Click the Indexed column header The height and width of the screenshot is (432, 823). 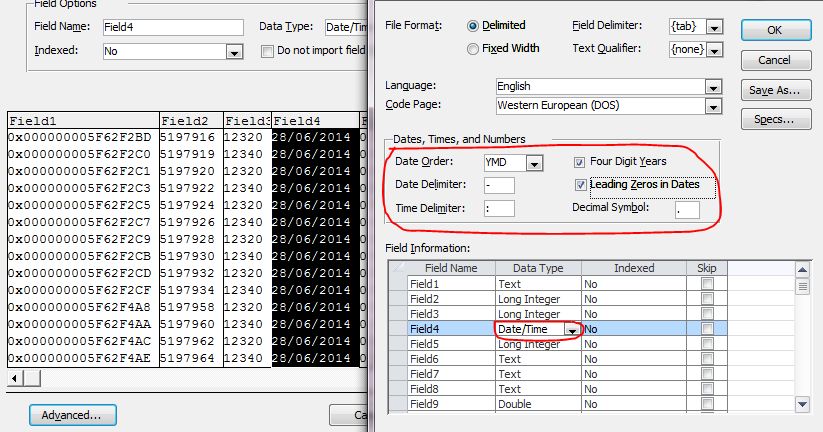(634, 268)
